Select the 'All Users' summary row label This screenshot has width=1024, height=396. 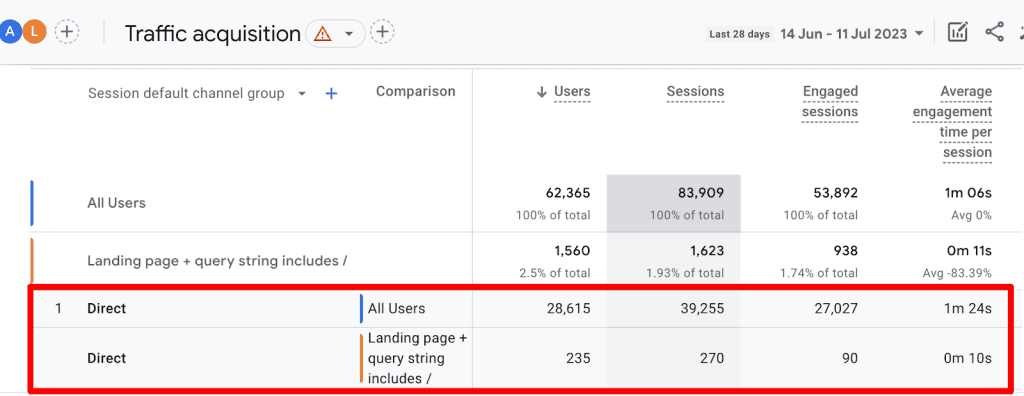pos(116,203)
